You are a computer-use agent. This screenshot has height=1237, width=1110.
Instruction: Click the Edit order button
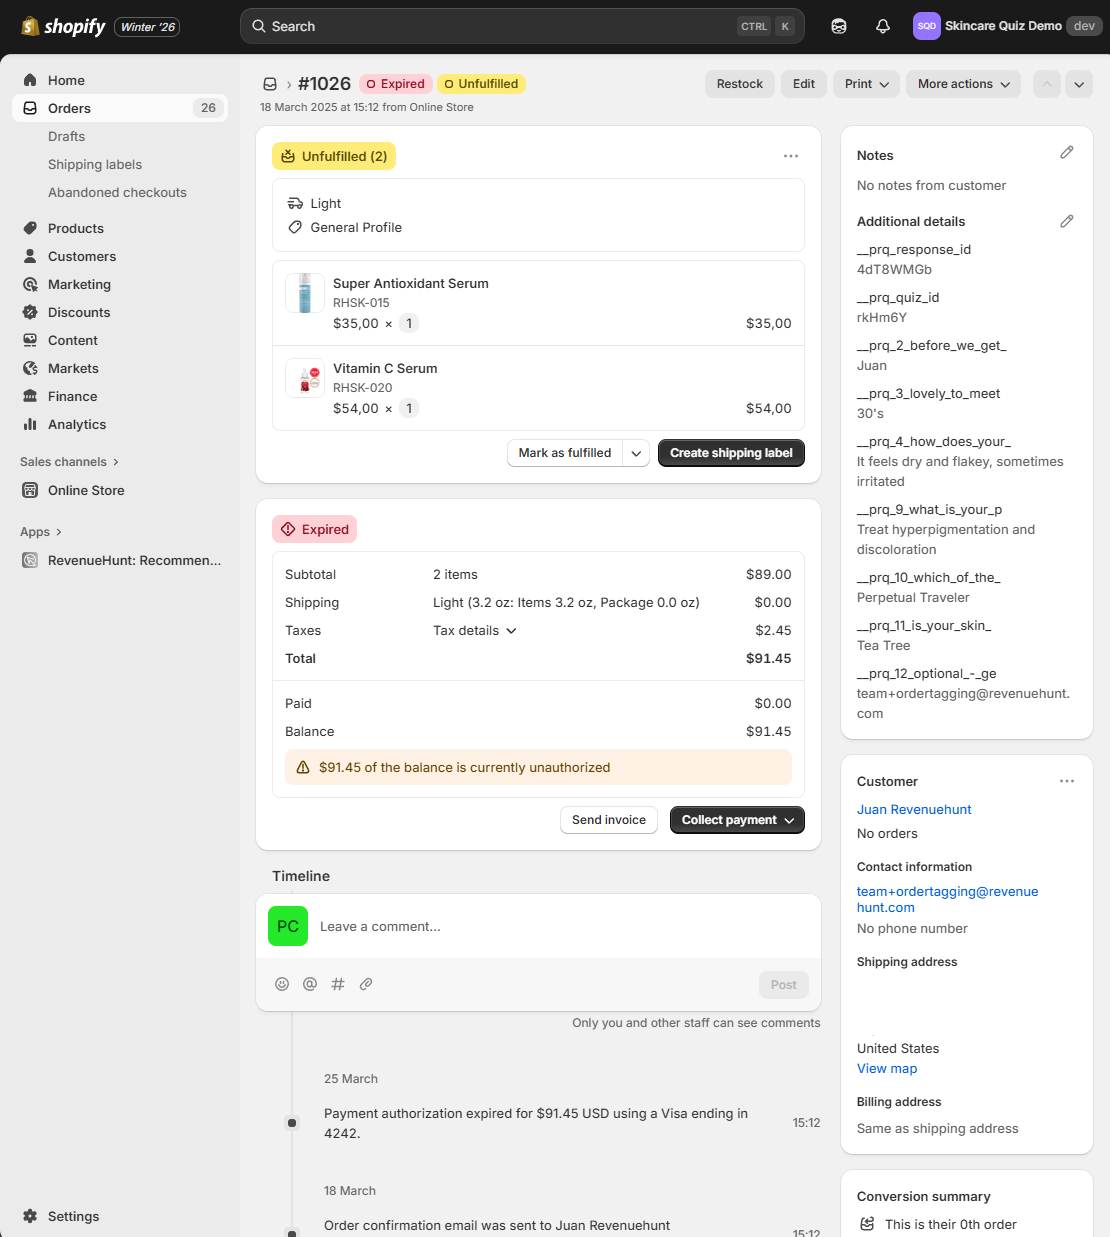click(x=804, y=84)
